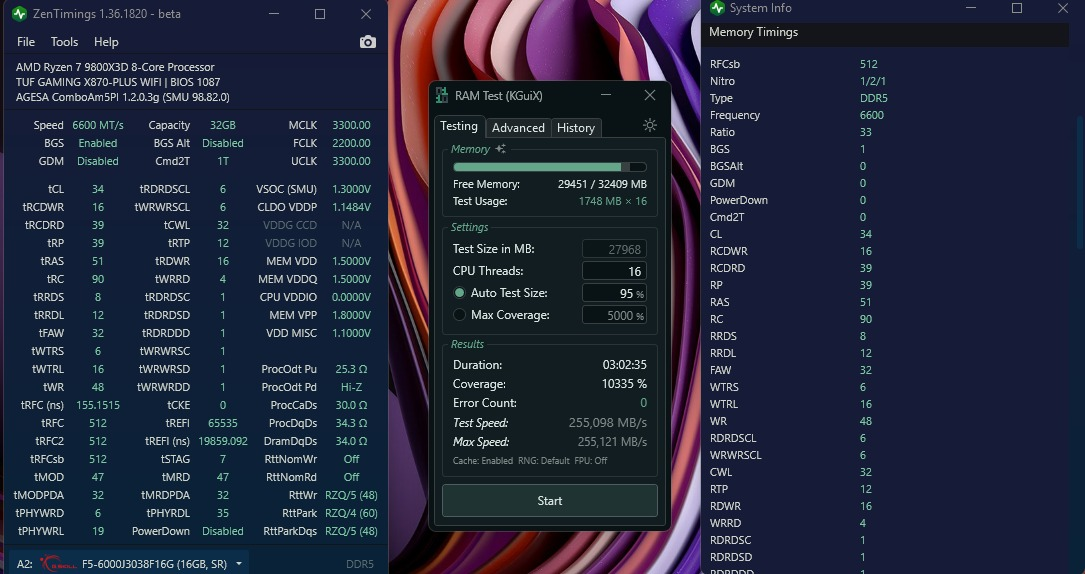Click the CLDO VDDP value 1.1484V
Screen dimensions: 1085x574
pos(351,207)
